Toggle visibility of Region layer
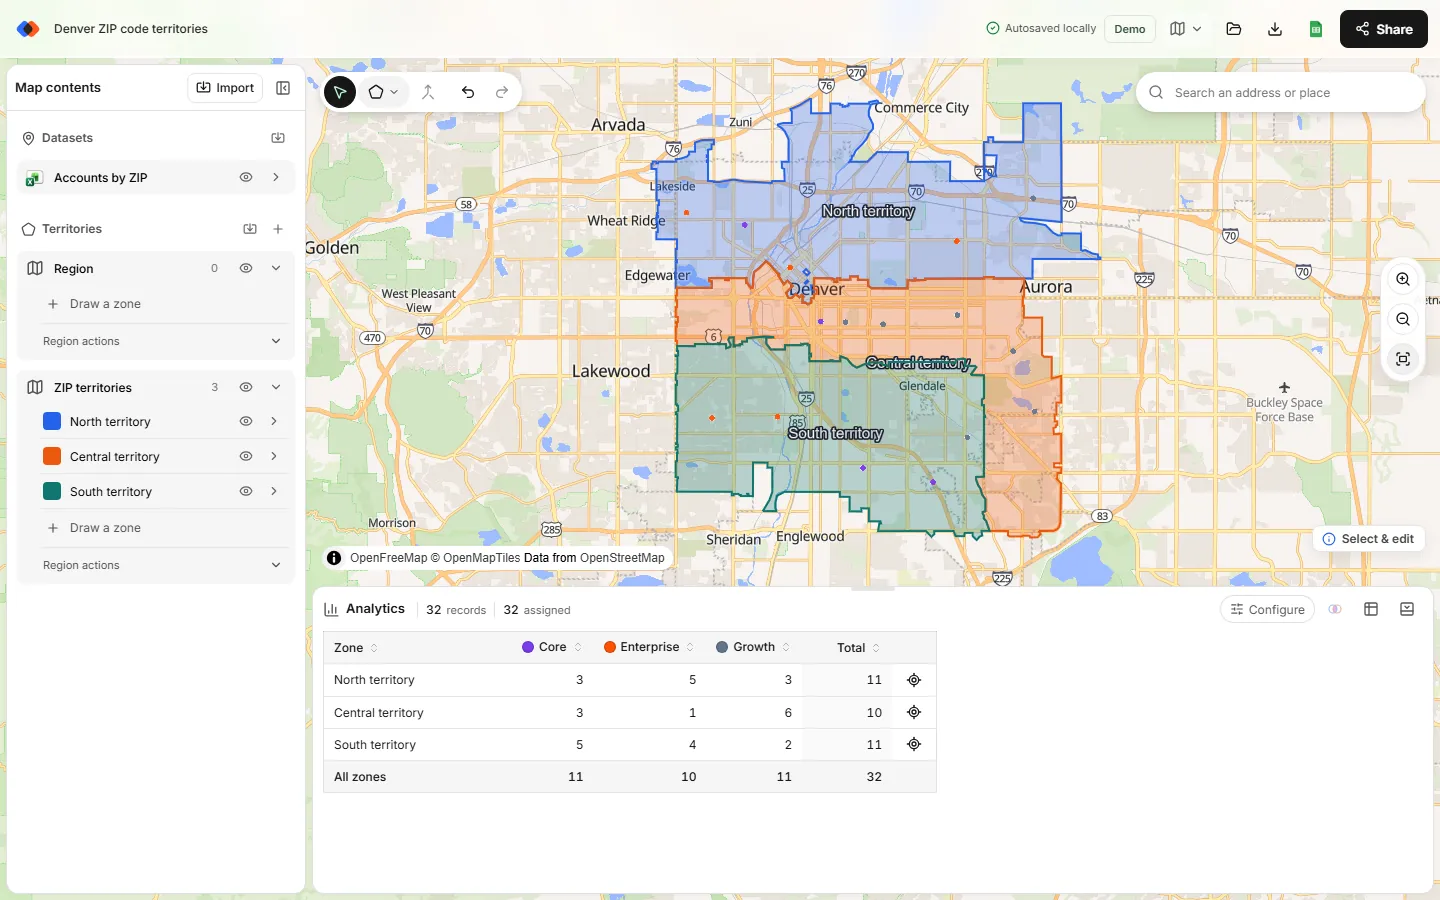This screenshot has height=900, width=1440. (246, 268)
